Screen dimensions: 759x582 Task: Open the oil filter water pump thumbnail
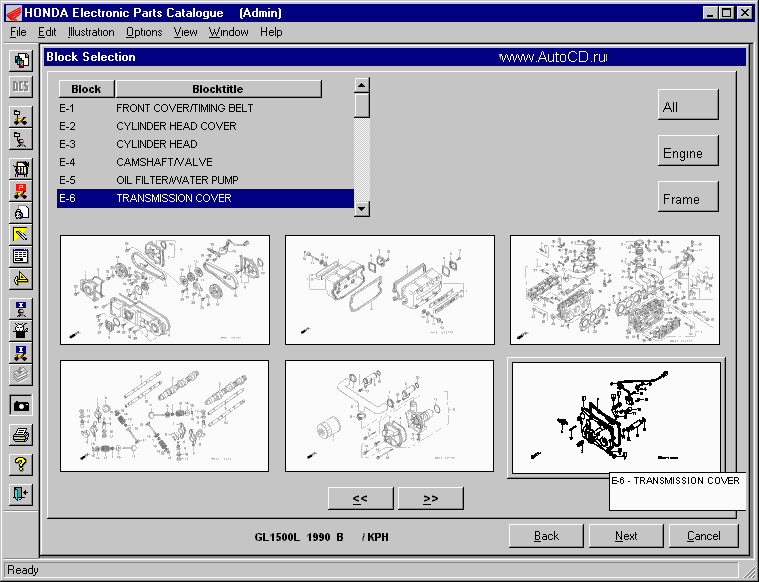coord(390,416)
